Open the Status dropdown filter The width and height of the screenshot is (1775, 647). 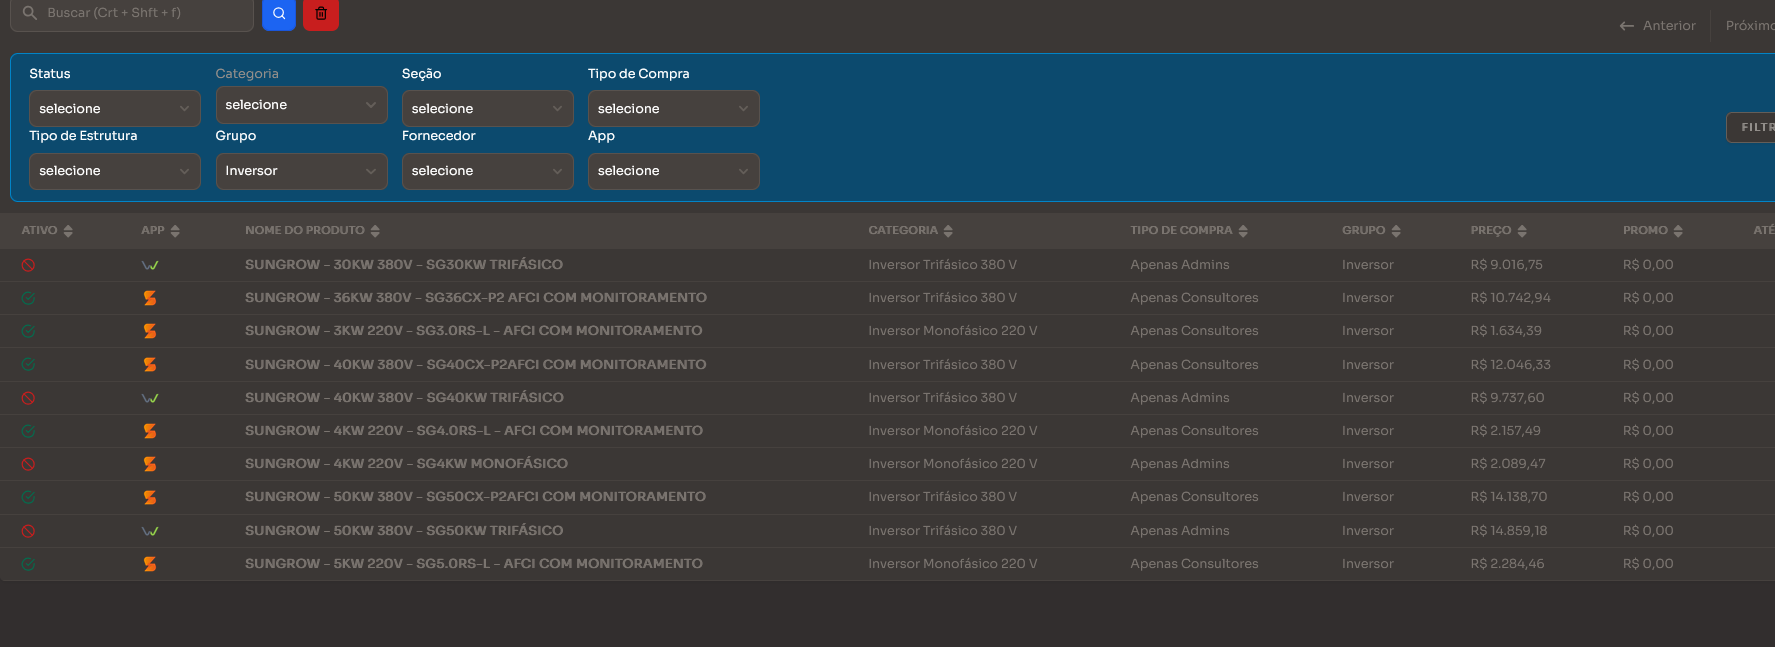point(114,109)
